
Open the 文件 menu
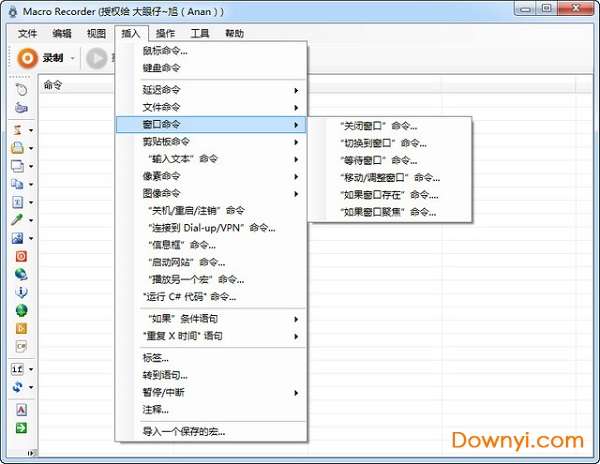click(x=28, y=34)
